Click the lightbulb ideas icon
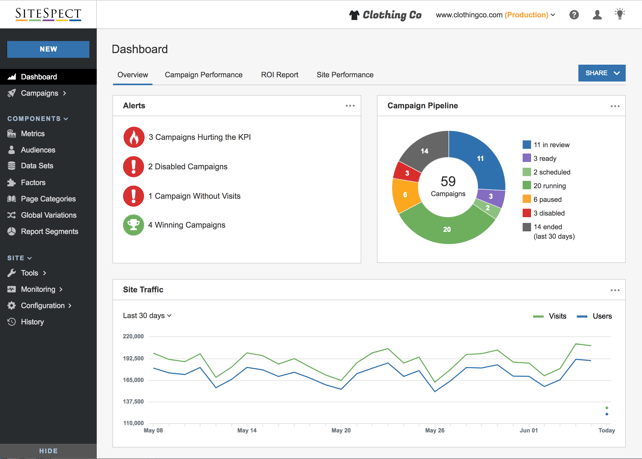The image size is (642, 459). coord(620,14)
